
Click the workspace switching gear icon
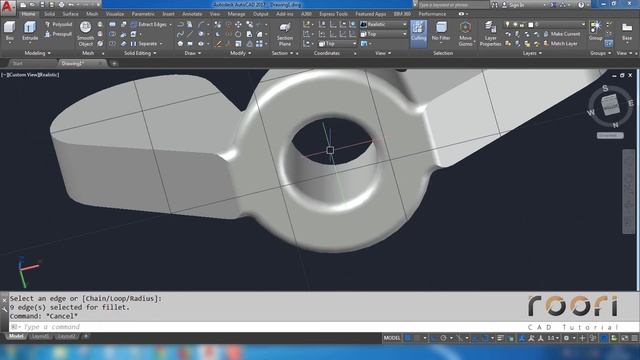(566, 338)
